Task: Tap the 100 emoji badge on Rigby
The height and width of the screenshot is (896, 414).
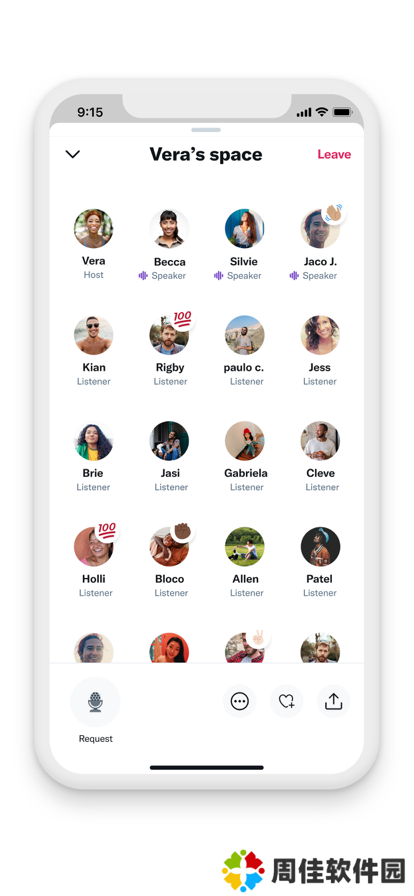Action: pyautogui.click(x=182, y=319)
